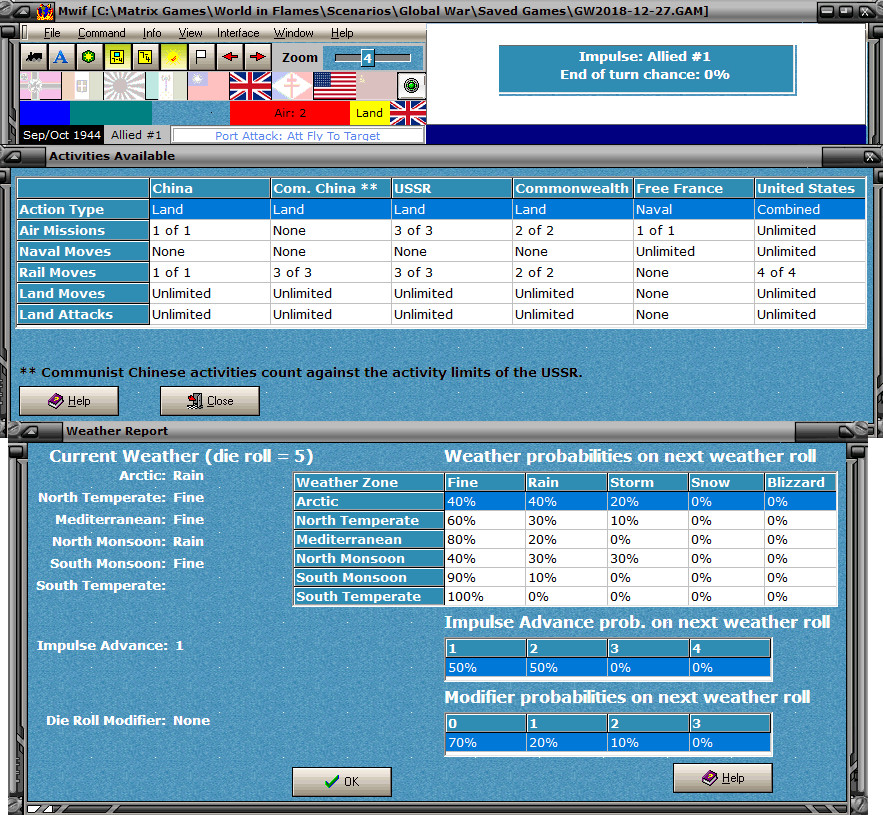Click the Sep/Oct 1944 date label

61,135
